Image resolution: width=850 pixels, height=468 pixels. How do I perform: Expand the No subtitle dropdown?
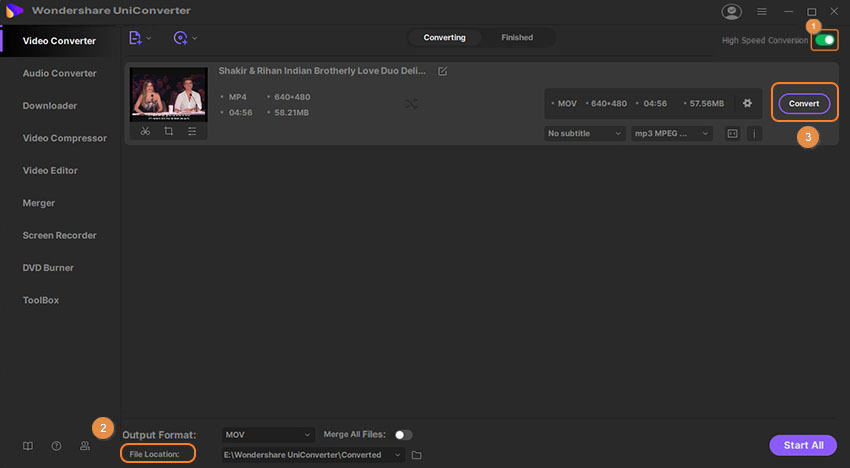[585, 133]
